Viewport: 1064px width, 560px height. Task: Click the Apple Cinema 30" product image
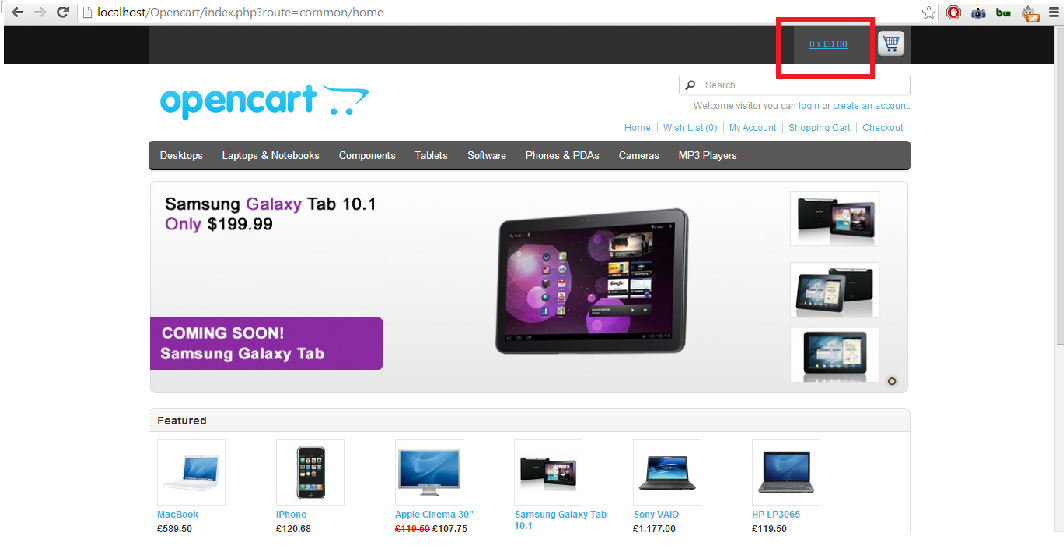point(429,472)
